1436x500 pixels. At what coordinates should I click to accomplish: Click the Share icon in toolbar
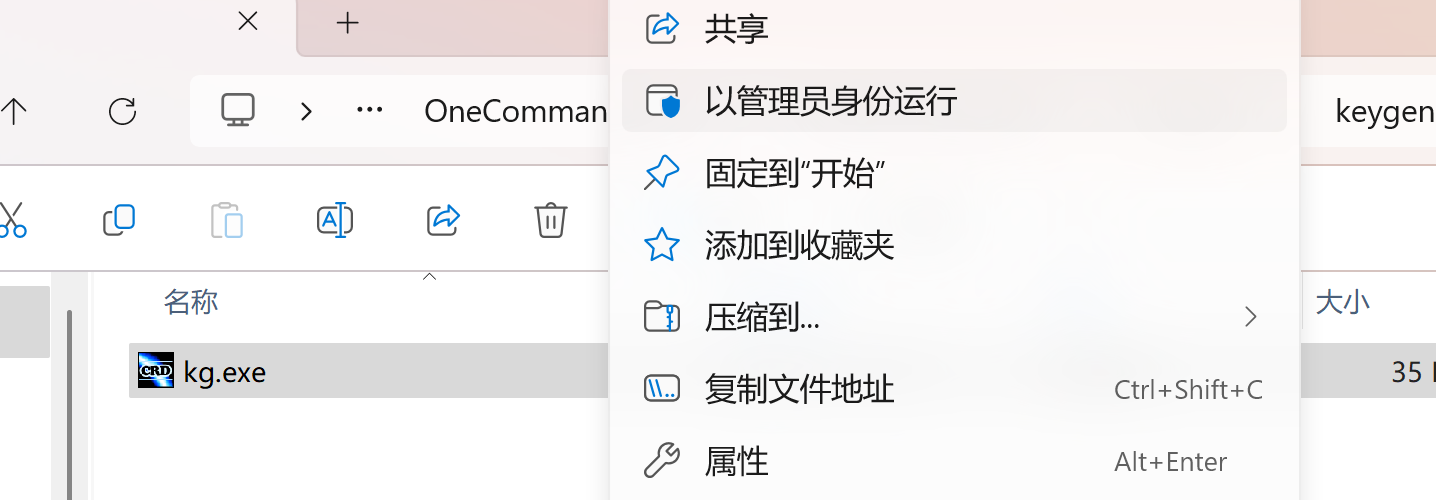tap(443, 220)
